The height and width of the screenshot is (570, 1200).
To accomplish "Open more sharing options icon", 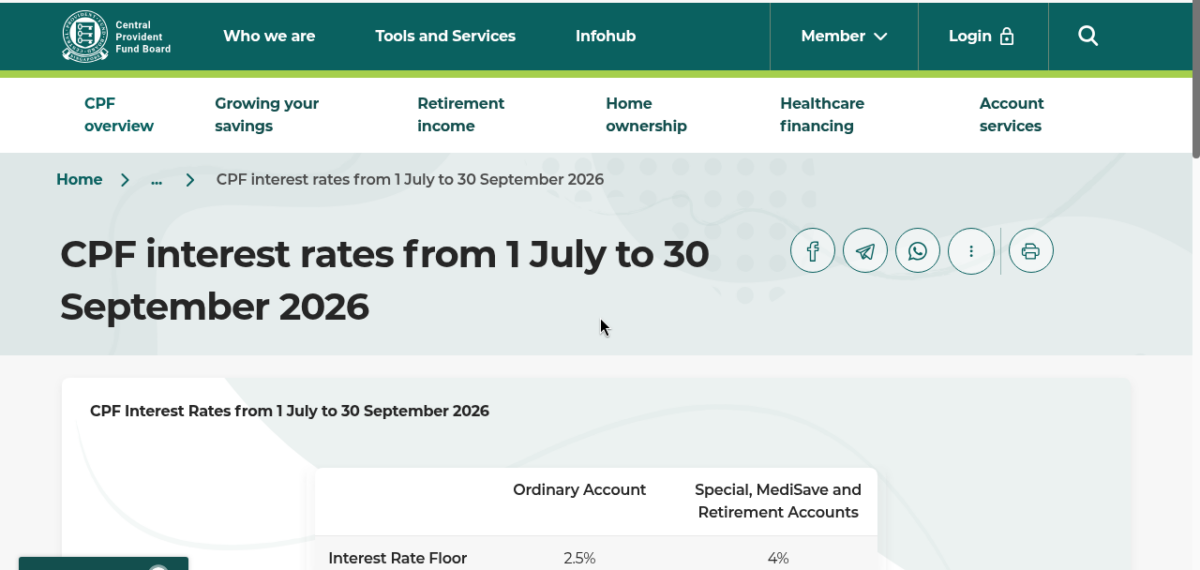I will point(970,251).
